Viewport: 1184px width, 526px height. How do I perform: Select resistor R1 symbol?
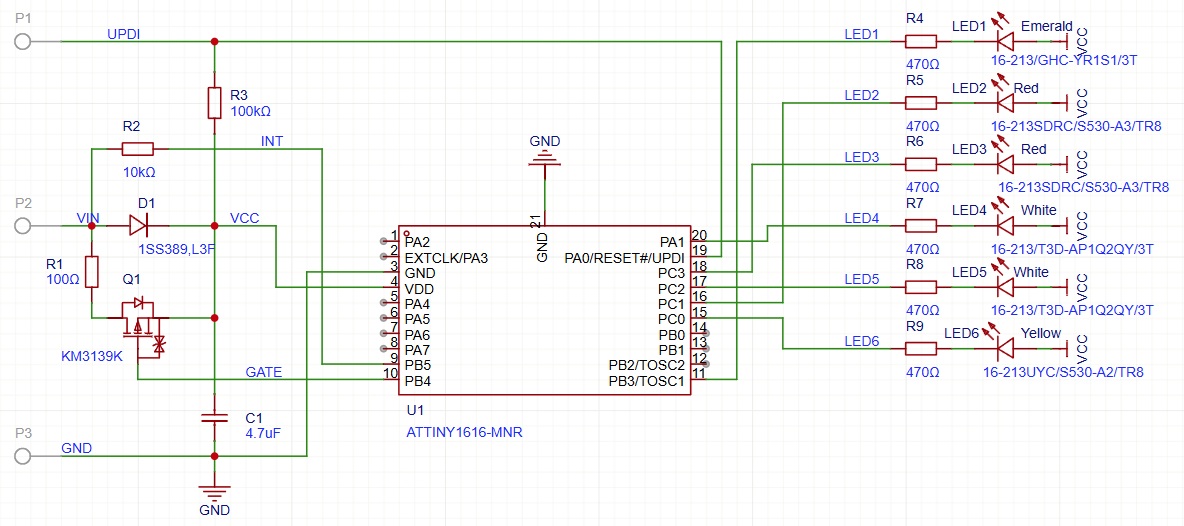[91, 272]
